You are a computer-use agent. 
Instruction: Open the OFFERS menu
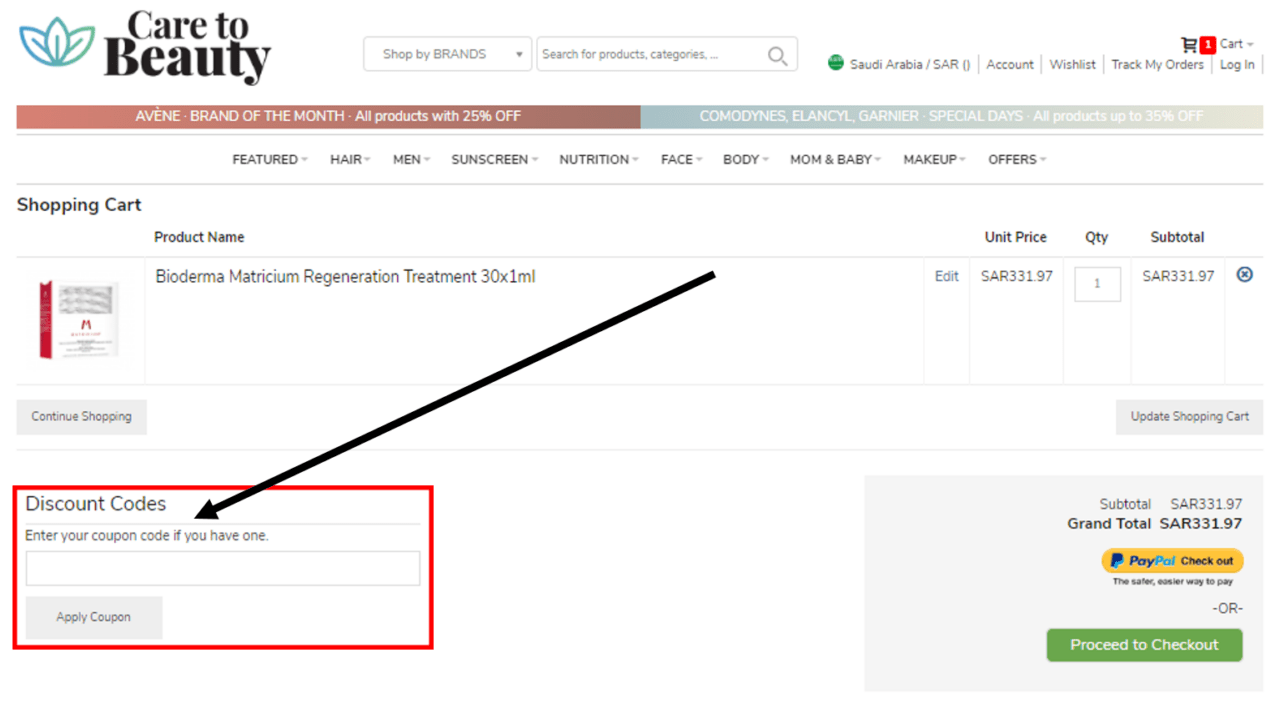(1017, 159)
